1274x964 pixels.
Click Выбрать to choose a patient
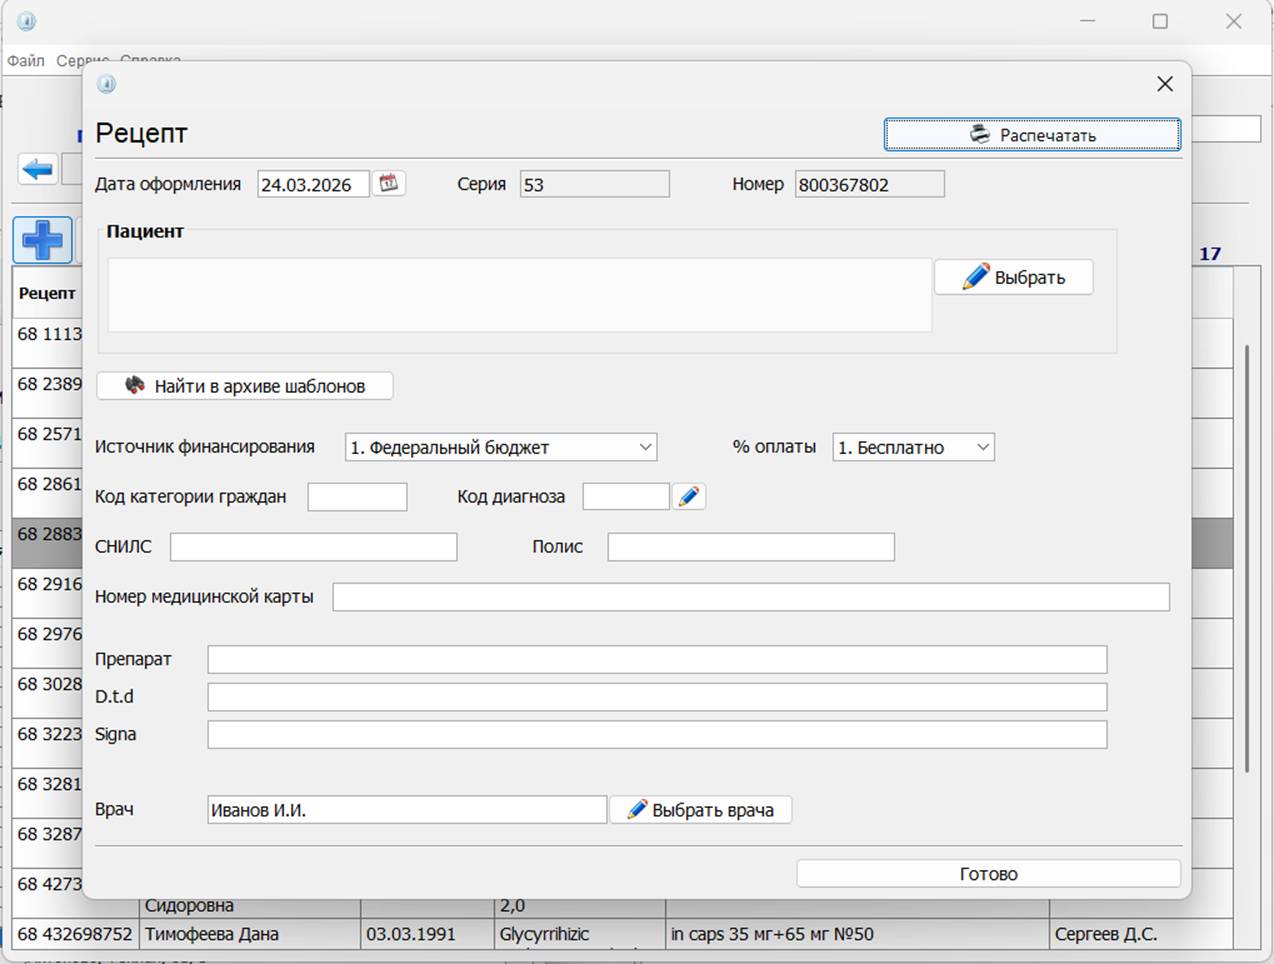click(x=1013, y=277)
